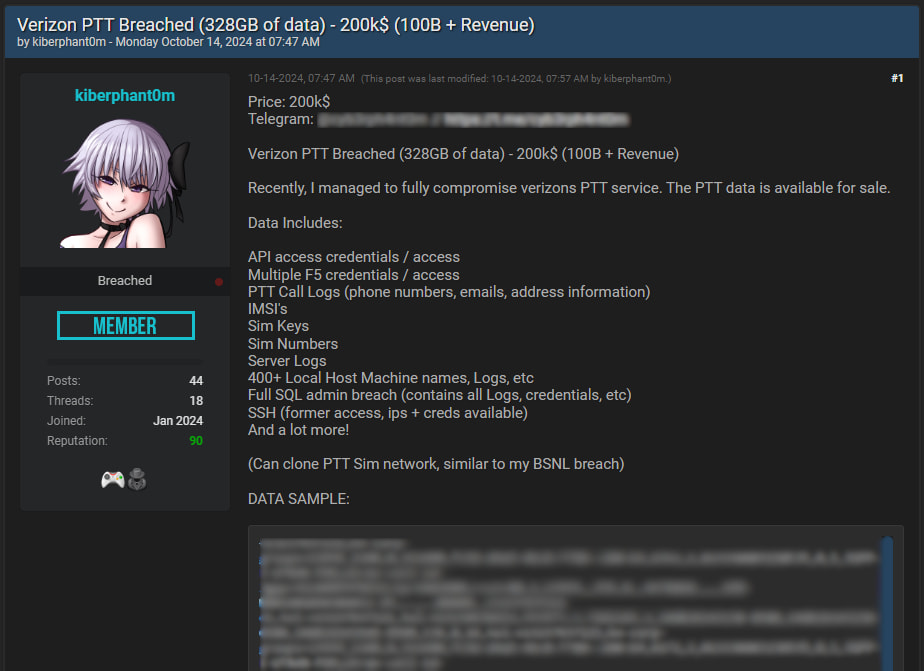The image size is (924, 671).
Task: Click the red offline status dot
Action: point(219,282)
